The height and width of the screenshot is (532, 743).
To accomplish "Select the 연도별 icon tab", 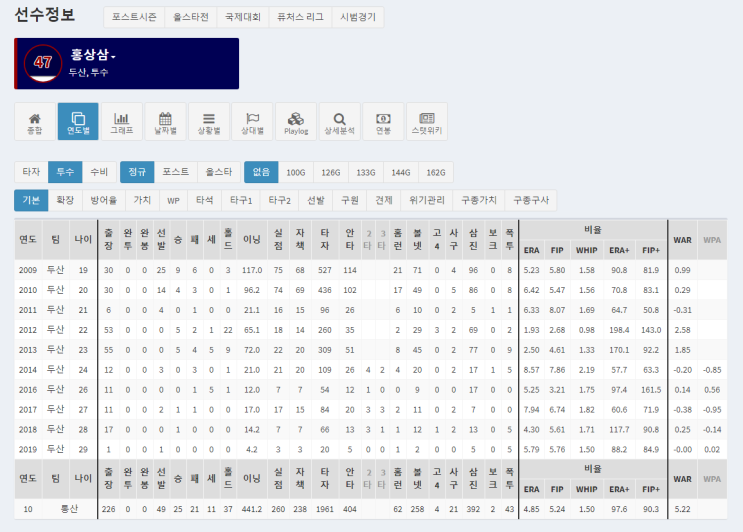I will 78,122.
